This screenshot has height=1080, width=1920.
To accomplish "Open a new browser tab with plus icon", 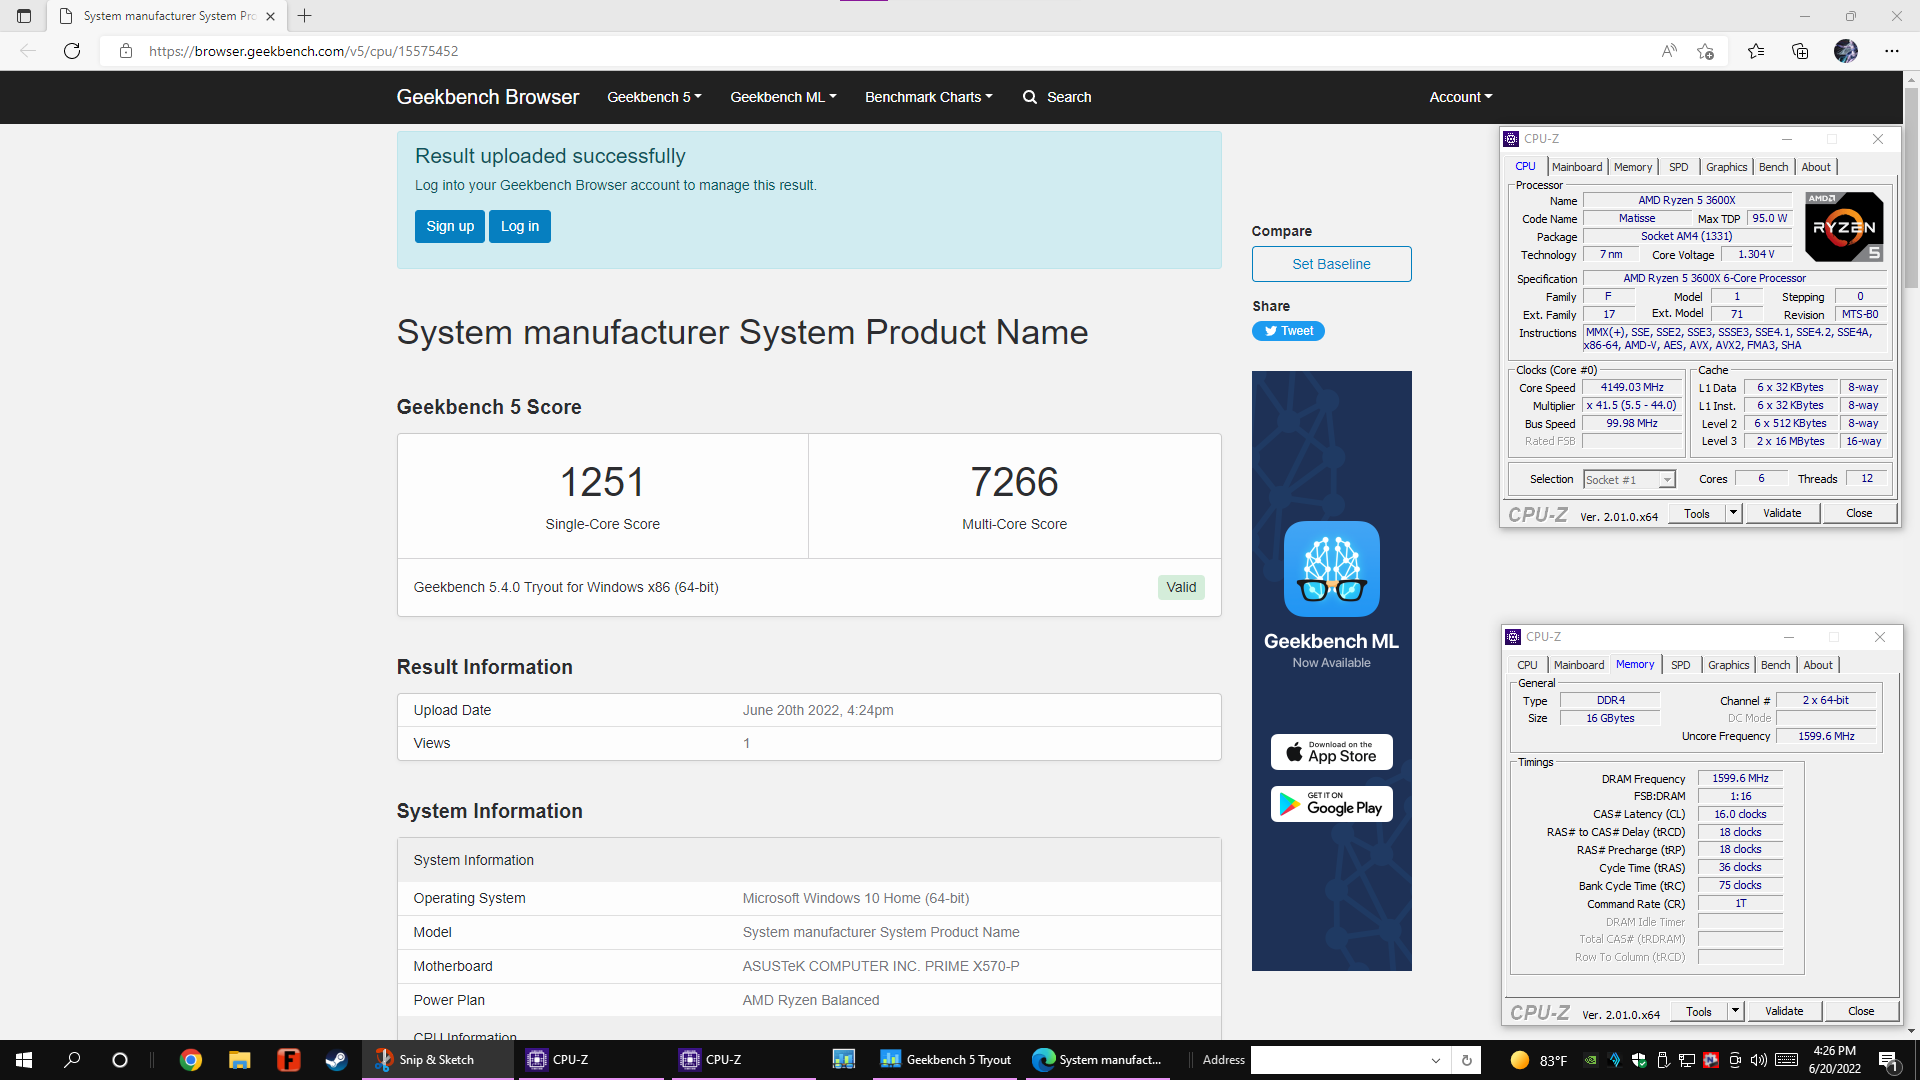I will coord(305,16).
